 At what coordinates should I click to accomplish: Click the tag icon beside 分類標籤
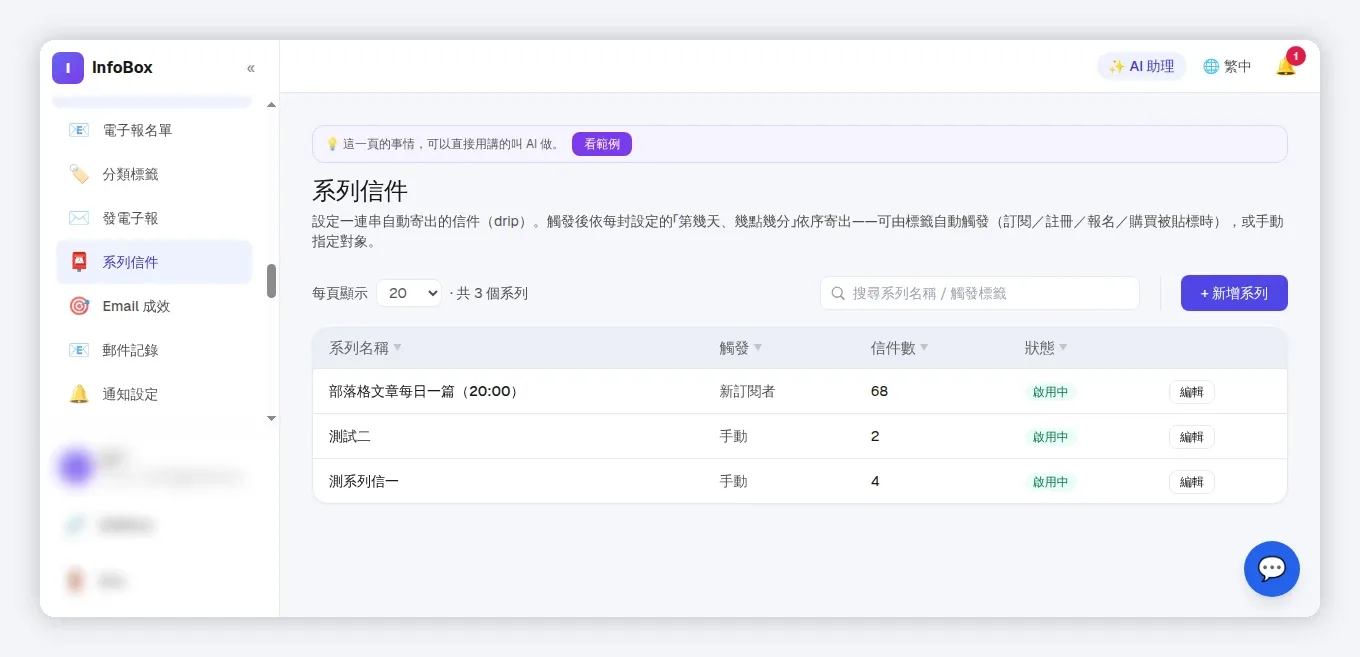[79, 174]
